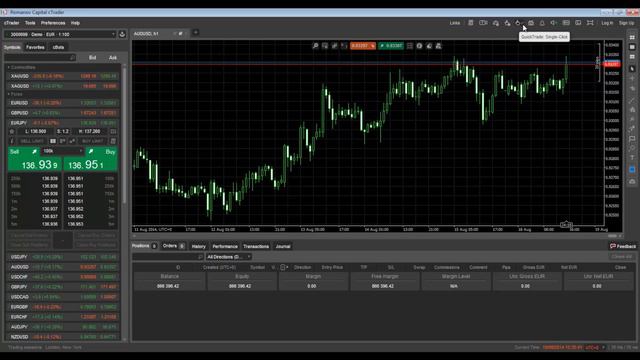640x360 pixels.
Task: Click the BUY LIMIT button
Action: 92,141
